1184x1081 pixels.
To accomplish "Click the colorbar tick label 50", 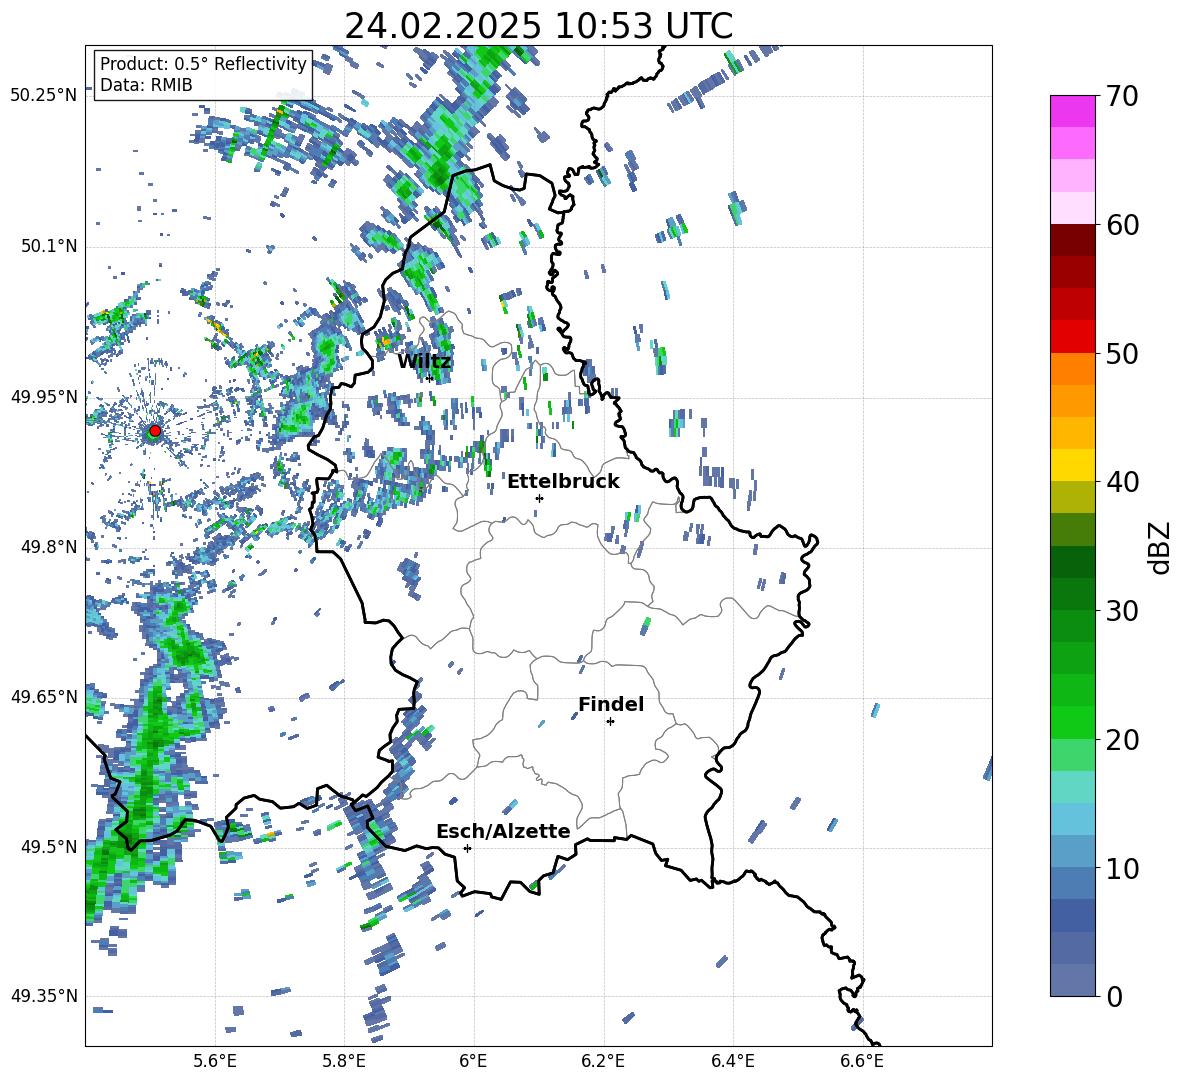I will click(x=1122, y=353).
